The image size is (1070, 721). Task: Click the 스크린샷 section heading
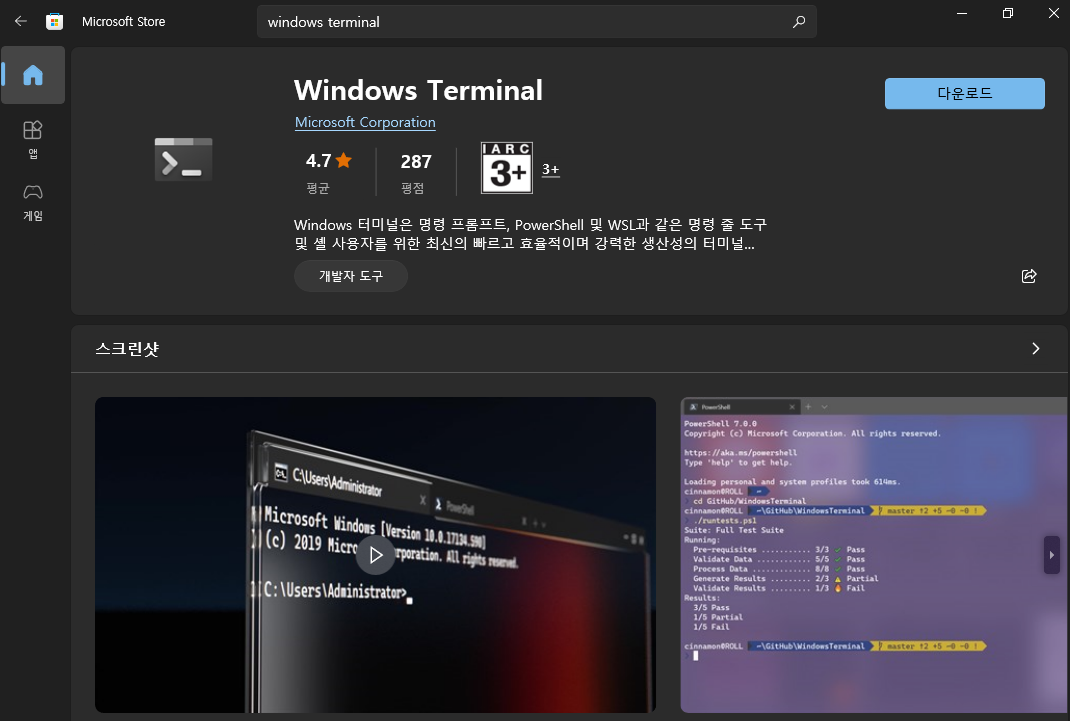click(x=127, y=349)
